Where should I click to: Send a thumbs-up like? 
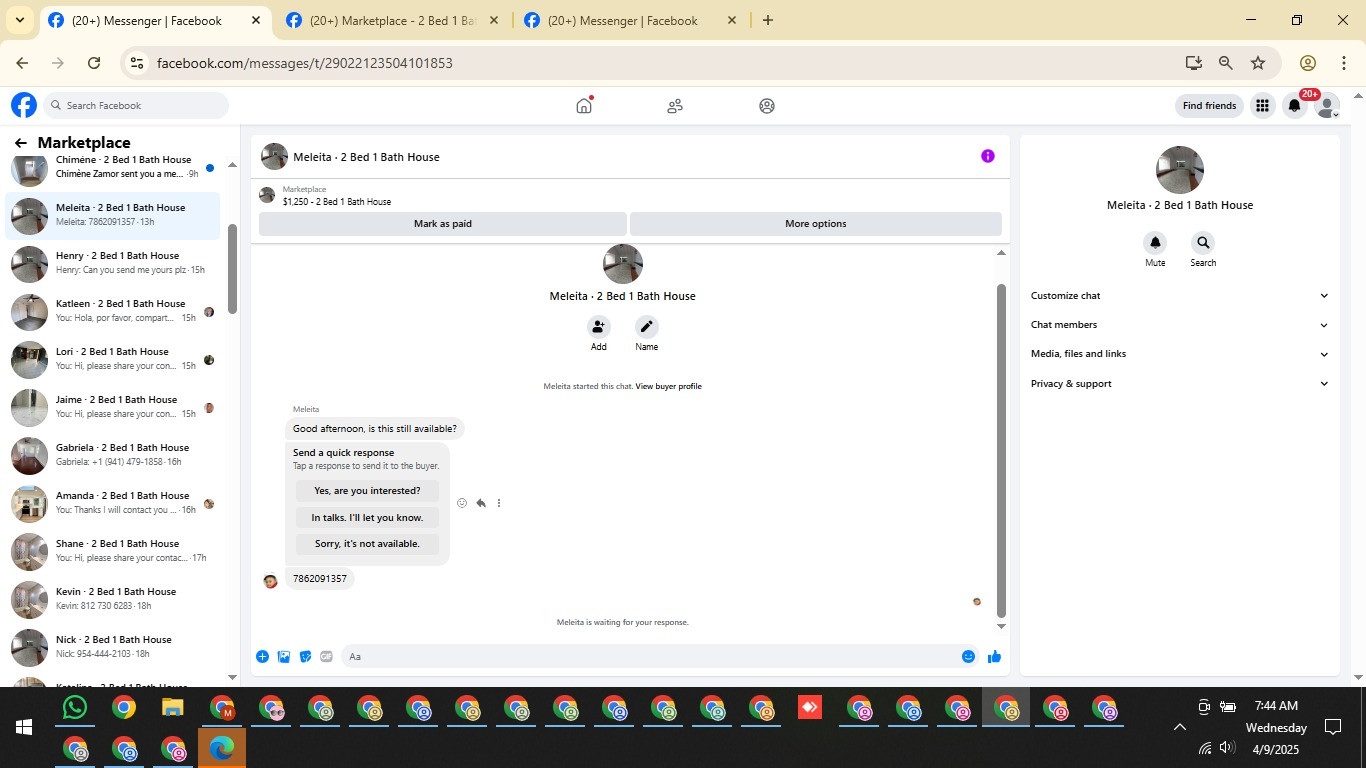click(994, 657)
